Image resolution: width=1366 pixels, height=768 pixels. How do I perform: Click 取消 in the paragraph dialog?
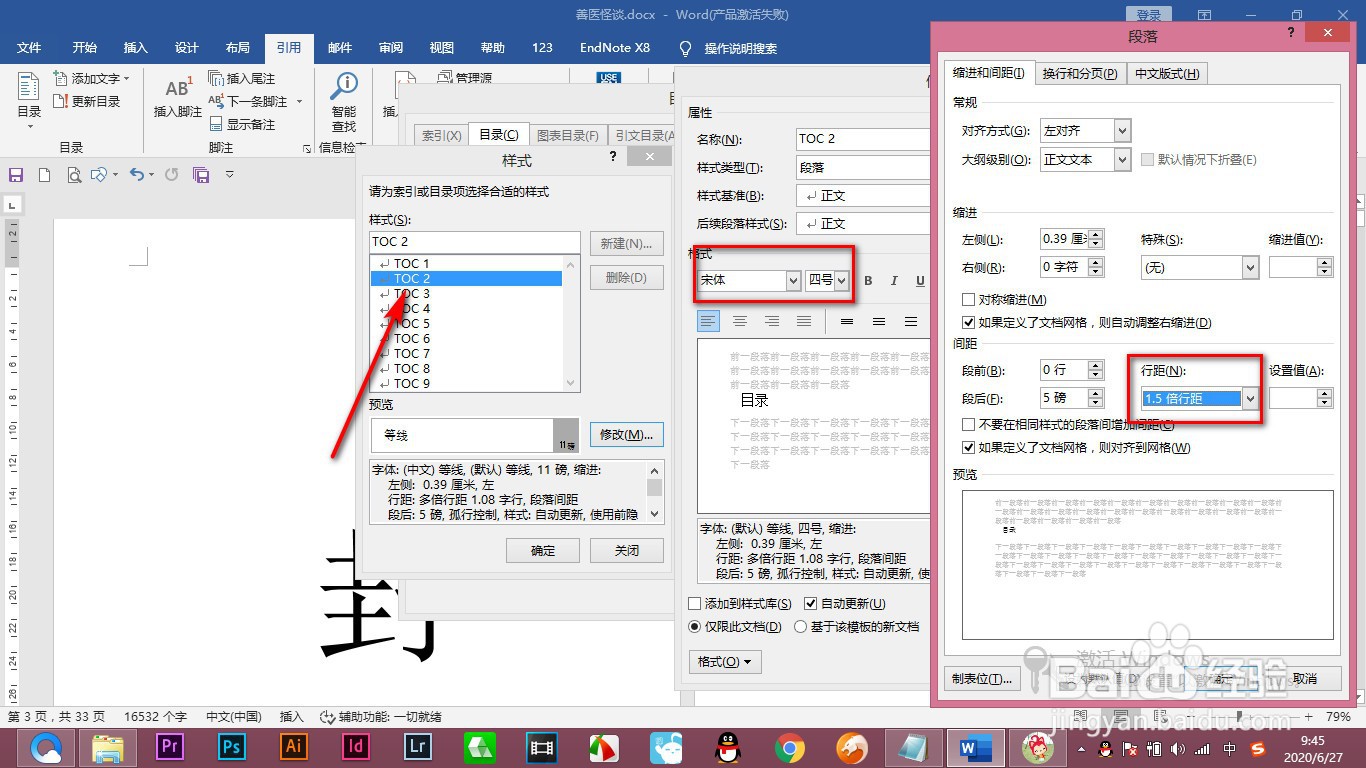(x=1304, y=679)
